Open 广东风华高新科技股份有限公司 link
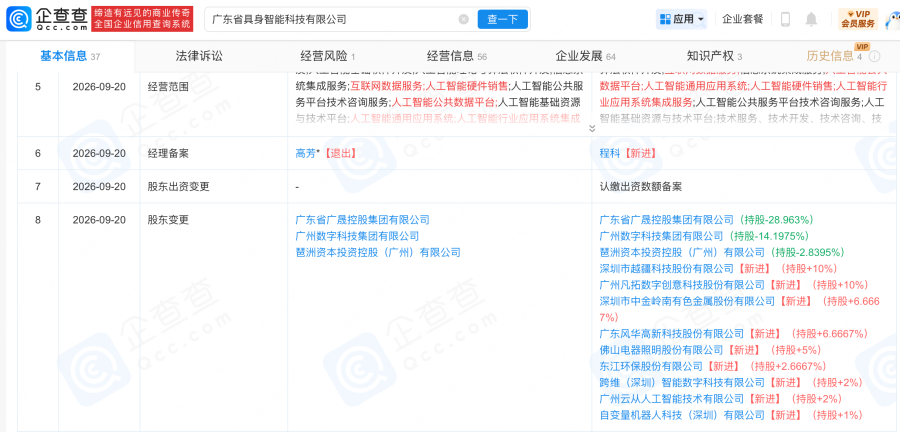Image resolution: width=900 pixels, height=432 pixels. [672, 333]
